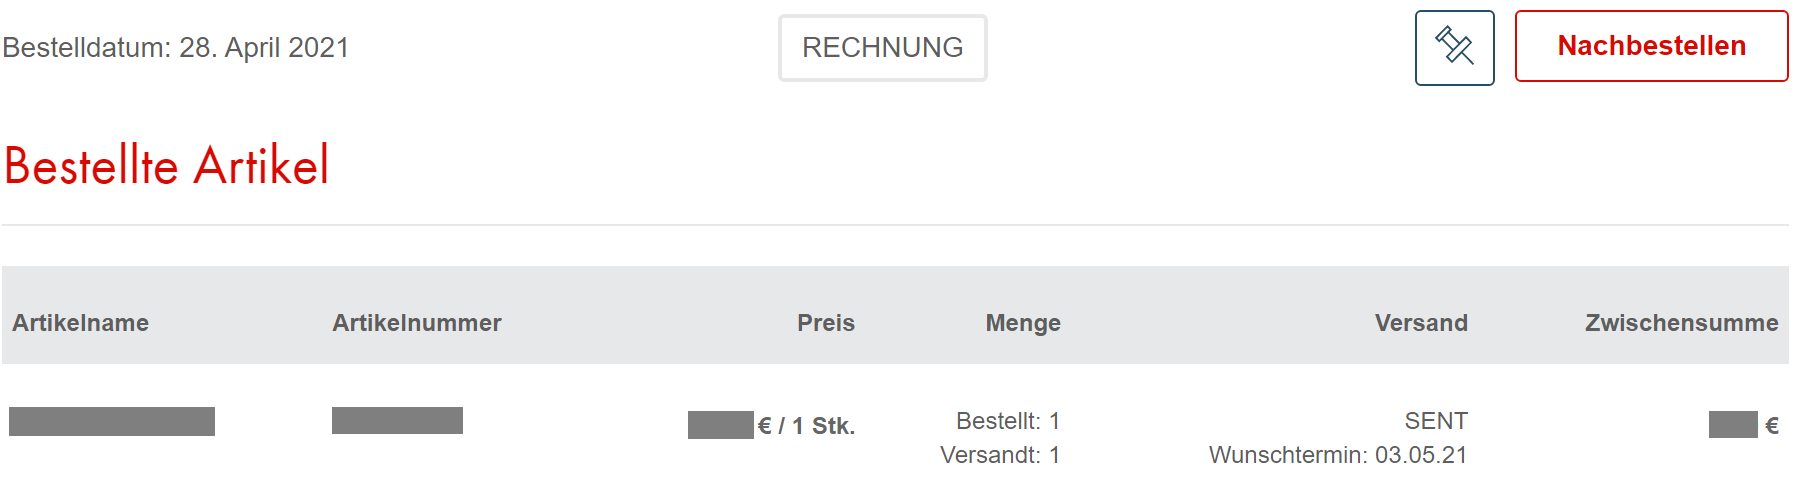Screen dimensions: 1795x485
Task: Click the redacted article number value
Action: tap(397, 420)
